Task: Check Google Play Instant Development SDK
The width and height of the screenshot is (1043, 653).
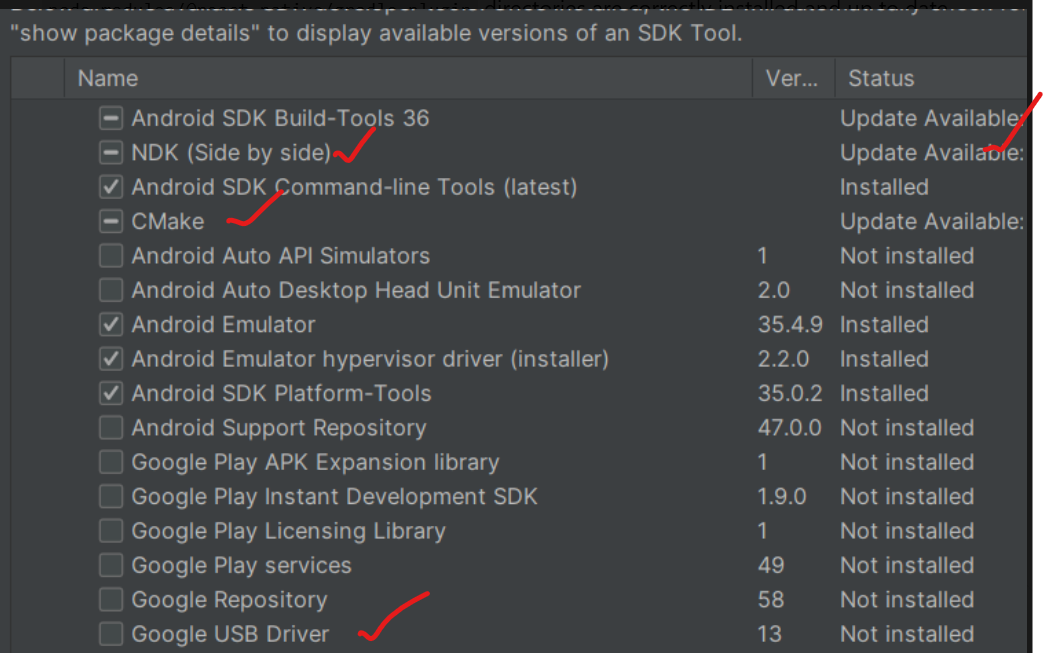Action: (x=110, y=497)
